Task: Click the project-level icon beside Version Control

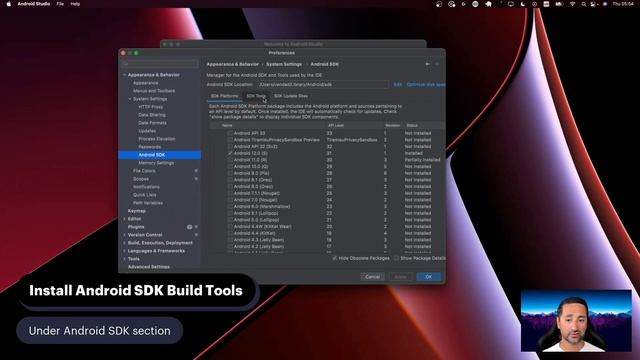Action: [196, 235]
